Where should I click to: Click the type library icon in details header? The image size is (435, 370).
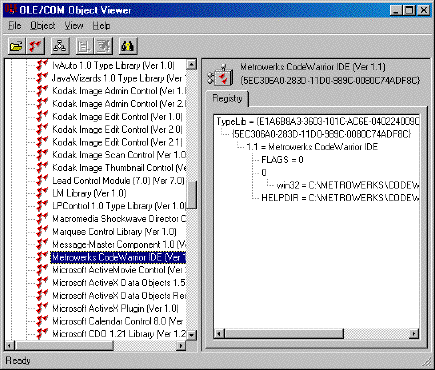click(x=221, y=75)
